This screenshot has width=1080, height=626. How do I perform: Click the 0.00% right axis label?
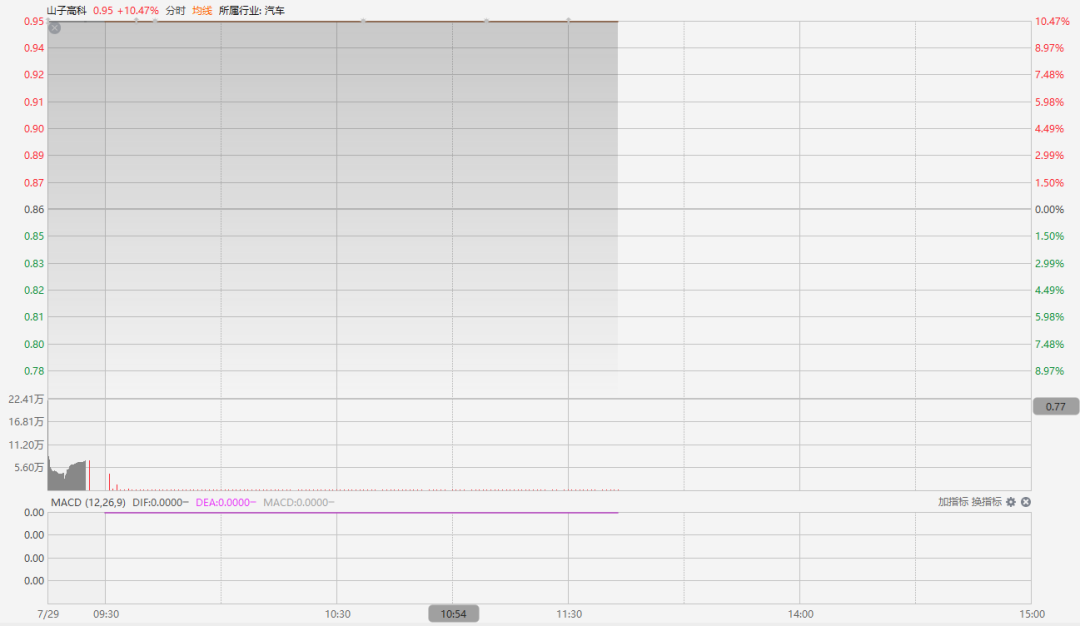point(1049,209)
